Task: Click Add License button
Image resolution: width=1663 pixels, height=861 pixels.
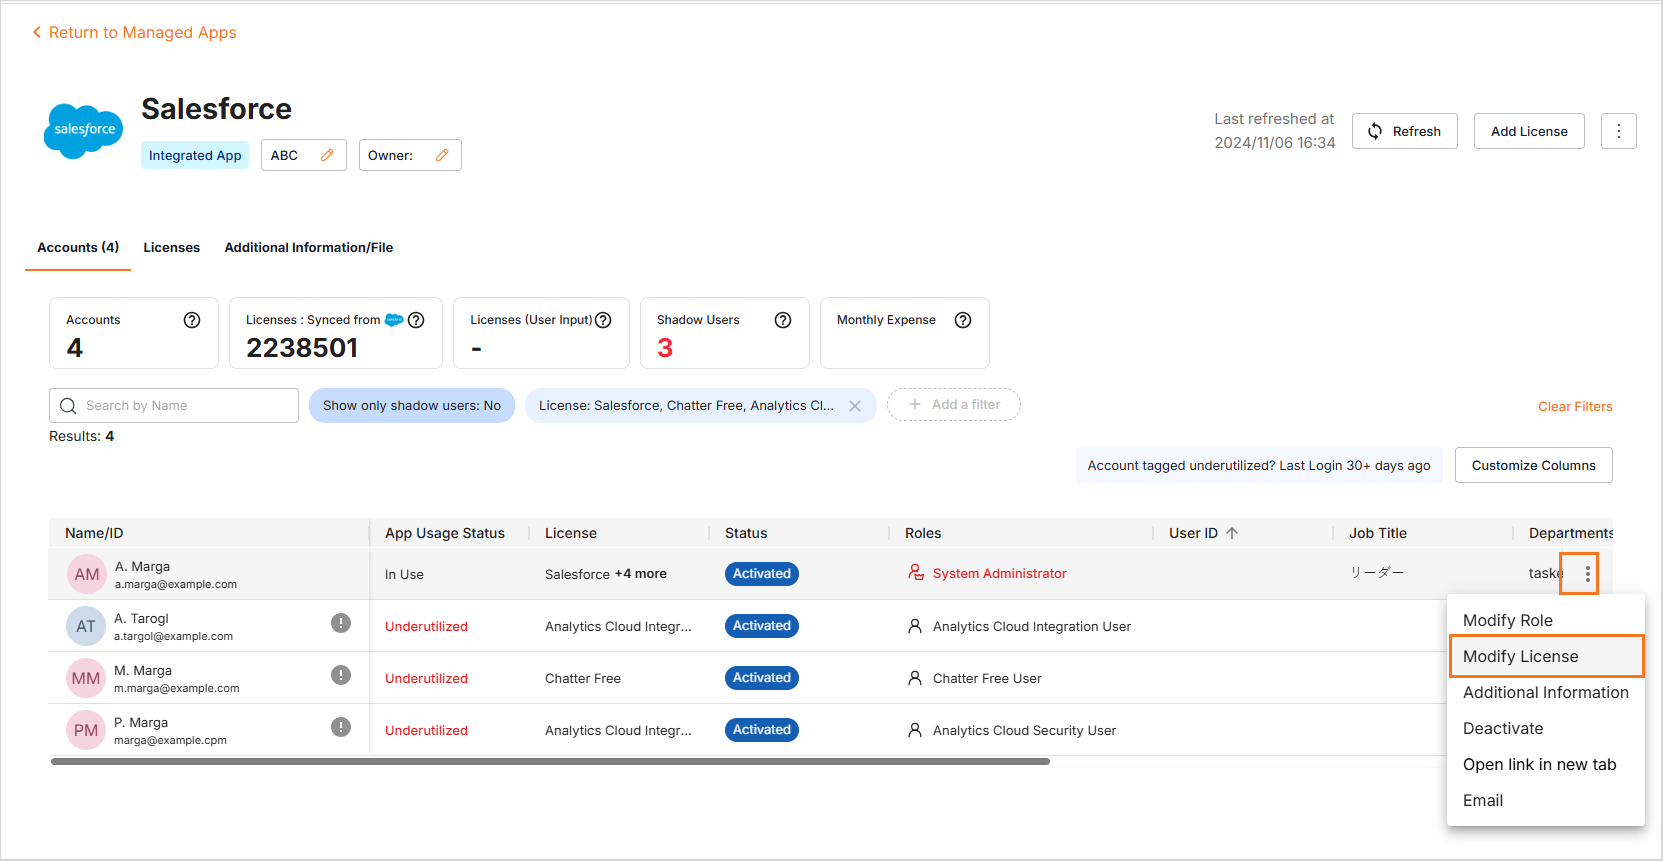Action: click(x=1529, y=131)
